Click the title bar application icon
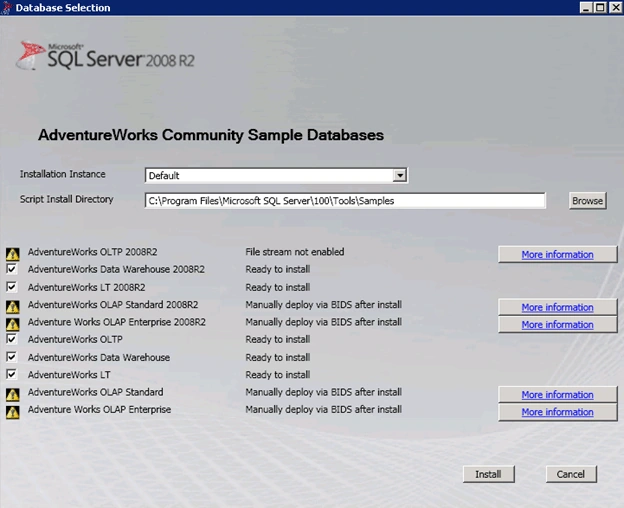 click(x=6, y=7)
